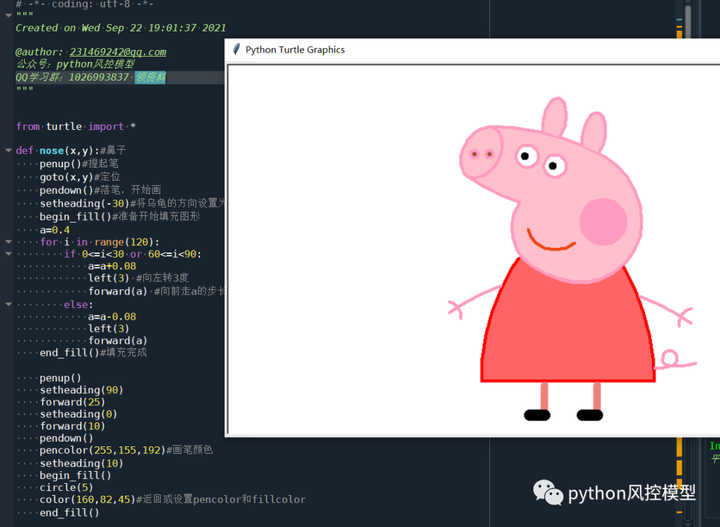
Task: Click the 'for i in range(120):' line
Action: [x=100, y=242]
